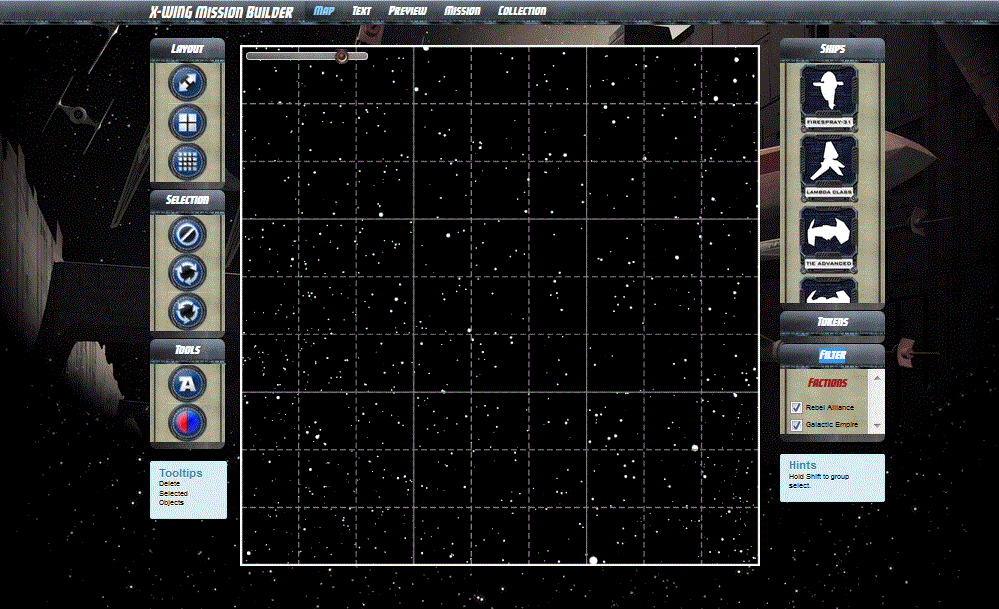Image resolution: width=999 pixels, height=609 pixels.
Task: Click 'Hold Shift to group select' hint text
Action: (x=819, y=481)
